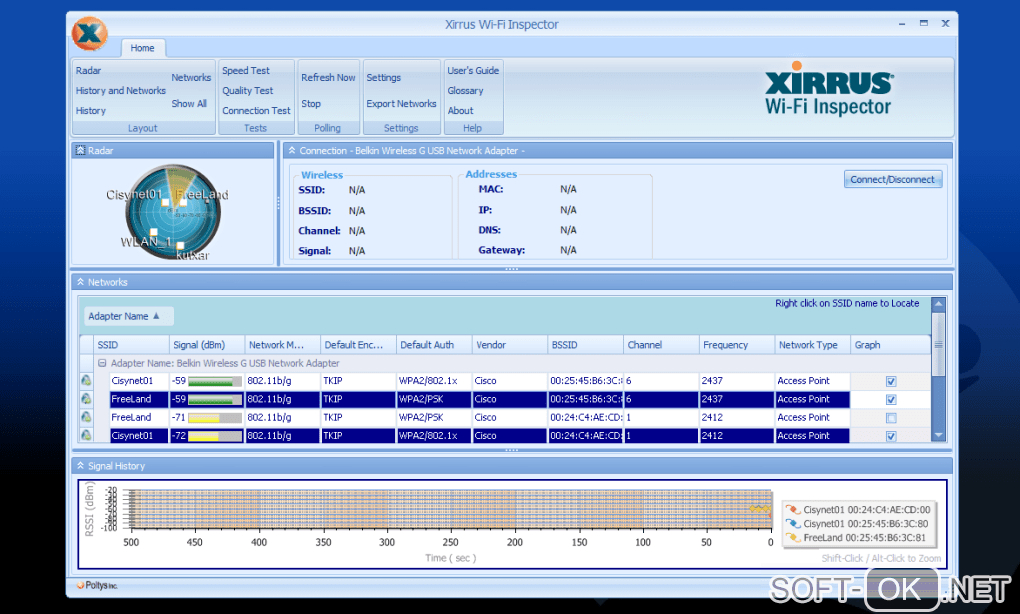The width and height of the screenshot is (1020, 614).
Task: Select SSID cell 'FreeLand' with -71 signal
Action: click(139, 418)
